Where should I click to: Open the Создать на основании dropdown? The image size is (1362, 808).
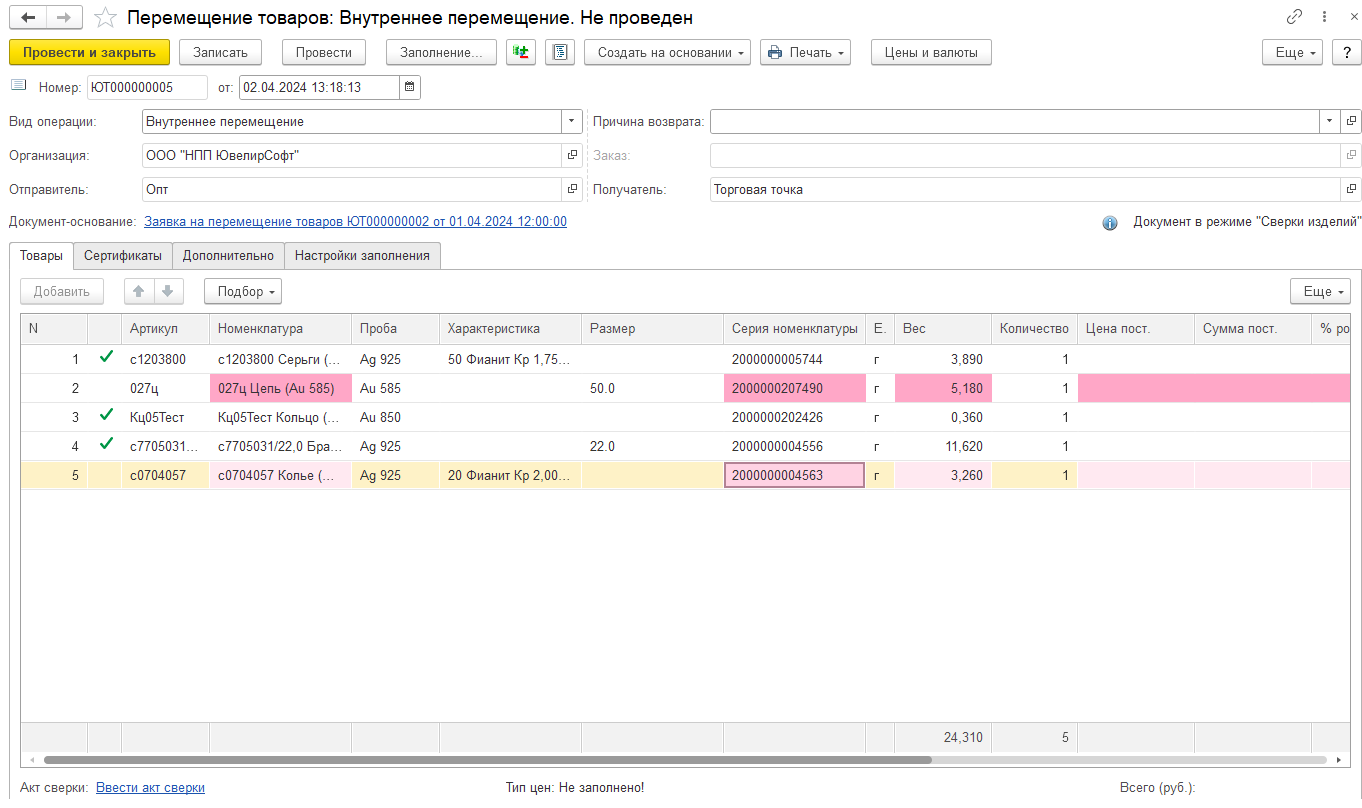click(668, 52)
